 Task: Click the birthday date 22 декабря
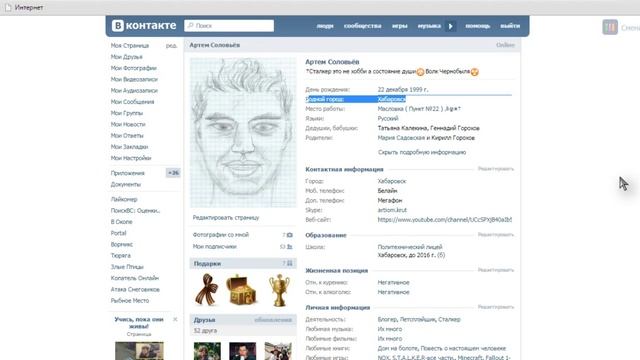pyautogui.click(x=393, y=89)
